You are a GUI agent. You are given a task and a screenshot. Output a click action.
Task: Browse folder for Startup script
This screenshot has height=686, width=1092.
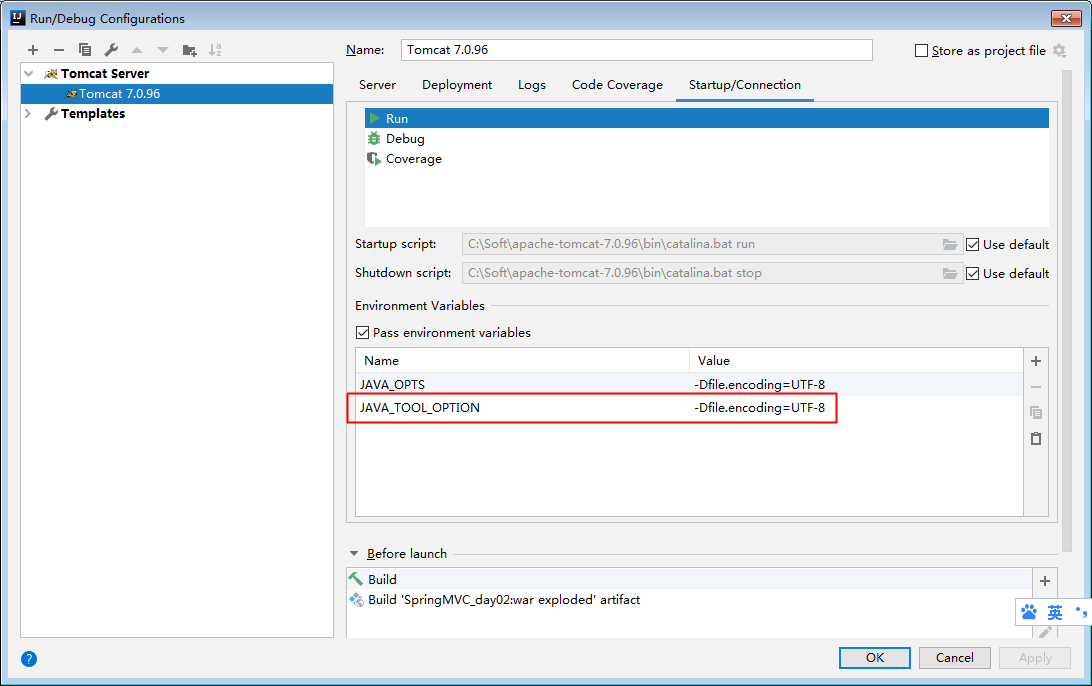[x=949, y=244]
